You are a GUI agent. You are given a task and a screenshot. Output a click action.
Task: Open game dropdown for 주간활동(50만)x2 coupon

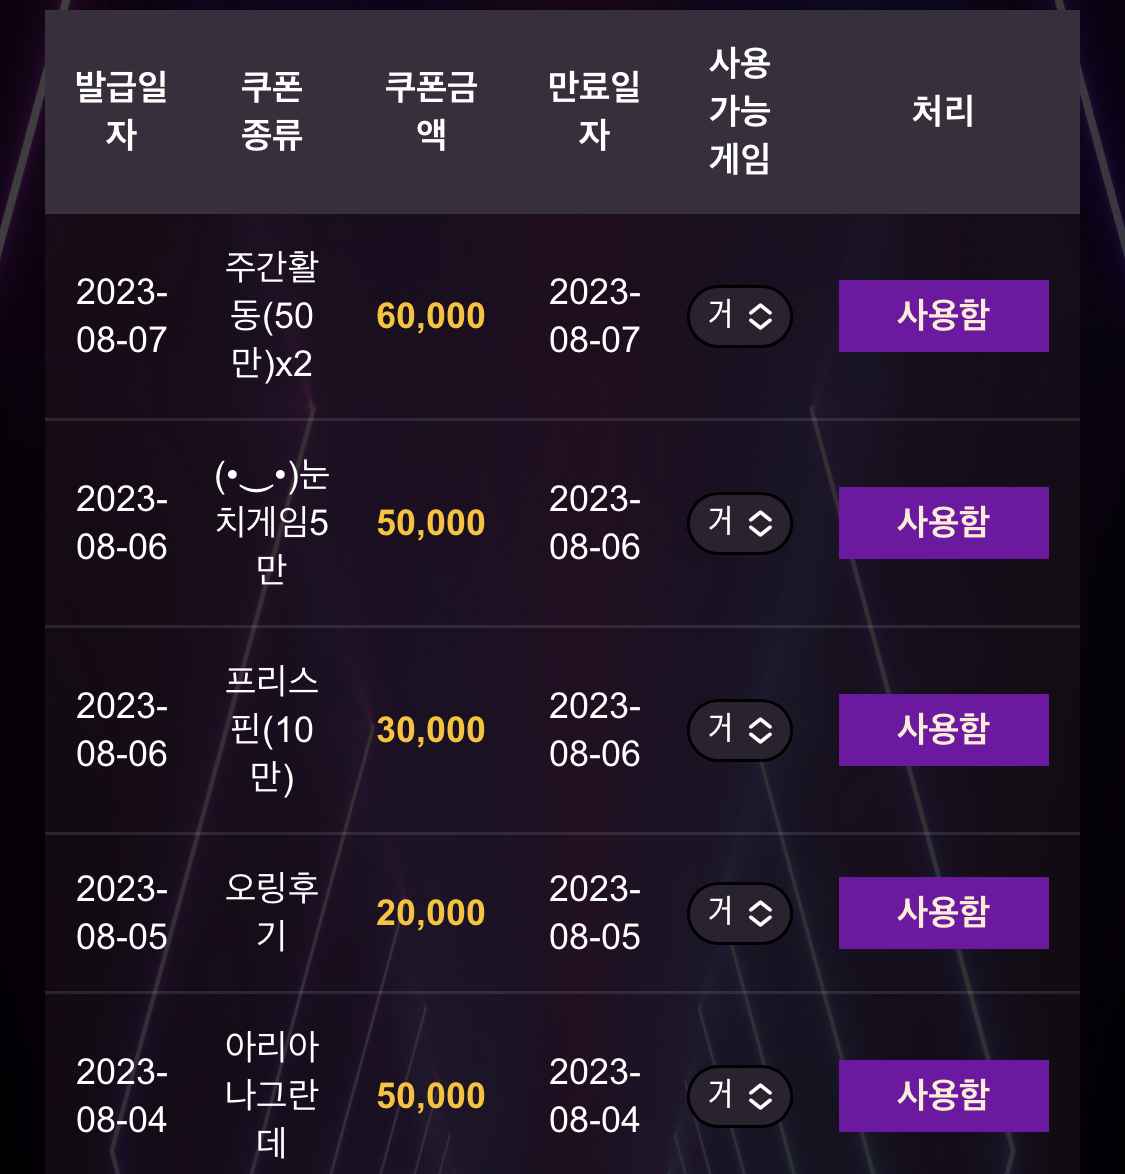click(x=740, y=316)
